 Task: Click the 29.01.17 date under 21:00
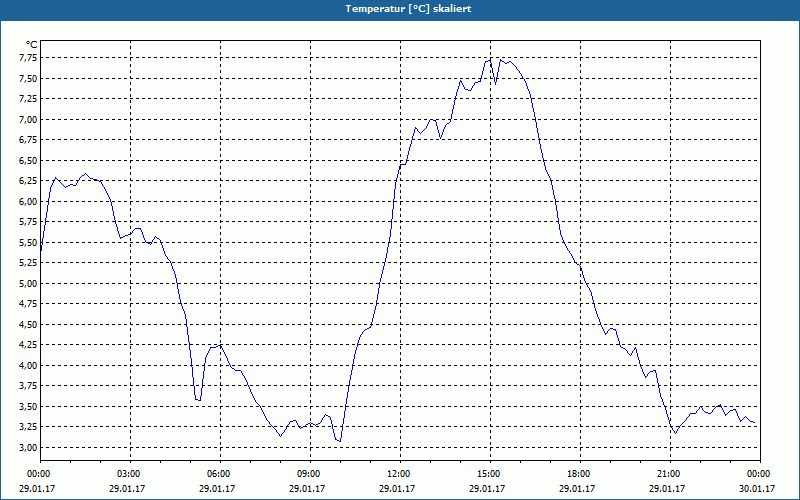tap(667, 488)
